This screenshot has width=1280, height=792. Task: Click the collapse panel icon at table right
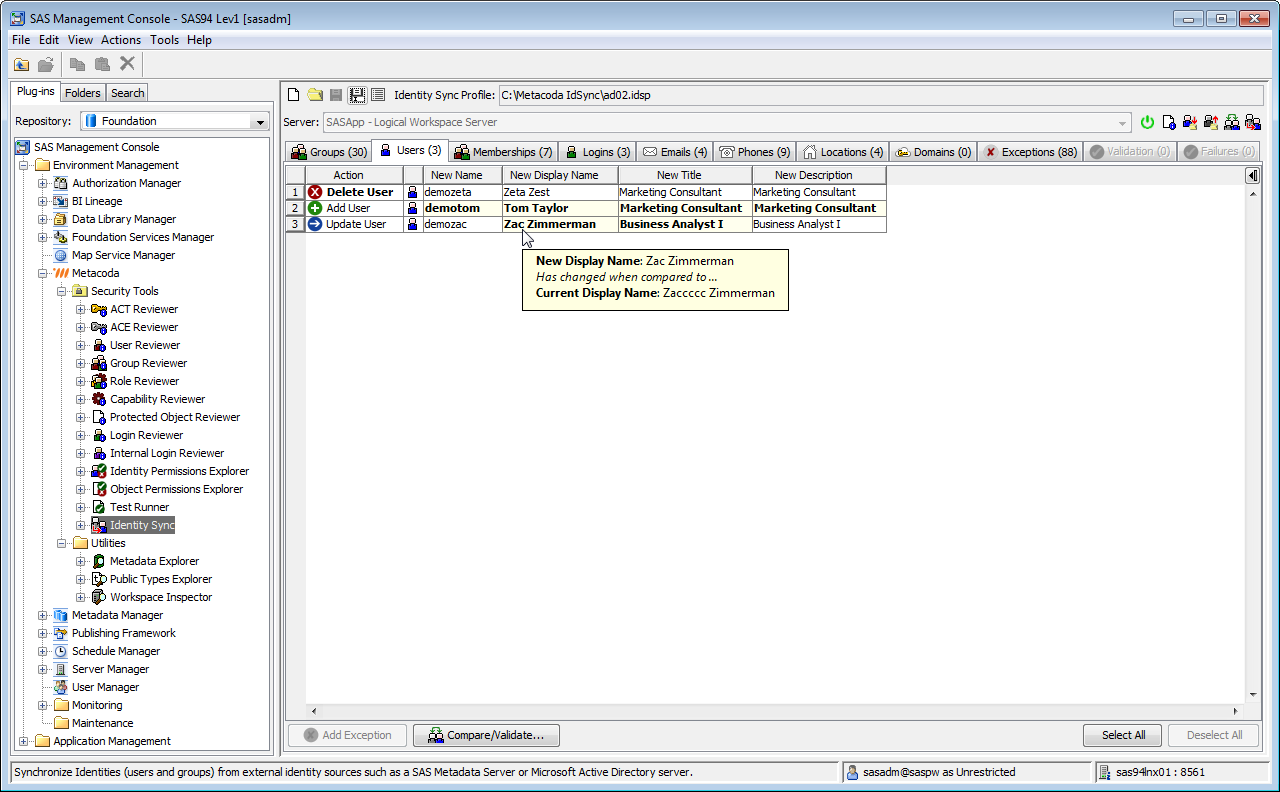click(1252, 175)
